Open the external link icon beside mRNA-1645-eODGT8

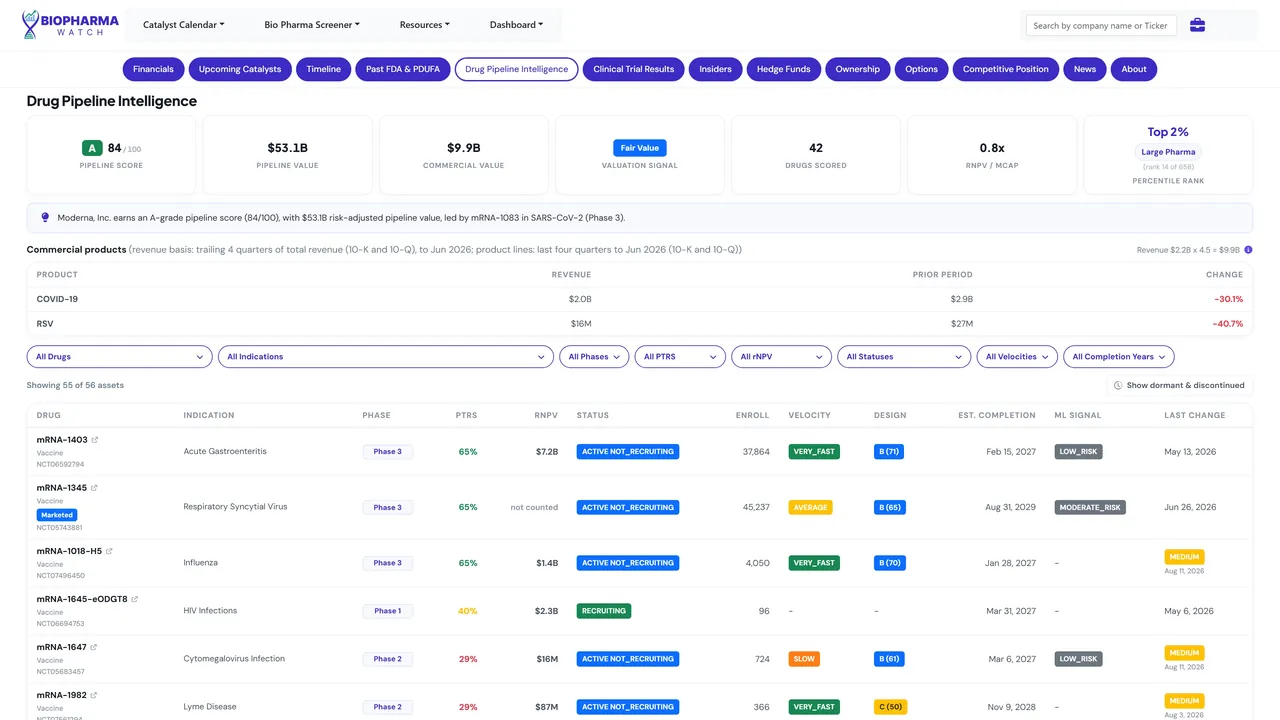coord(135,599)
